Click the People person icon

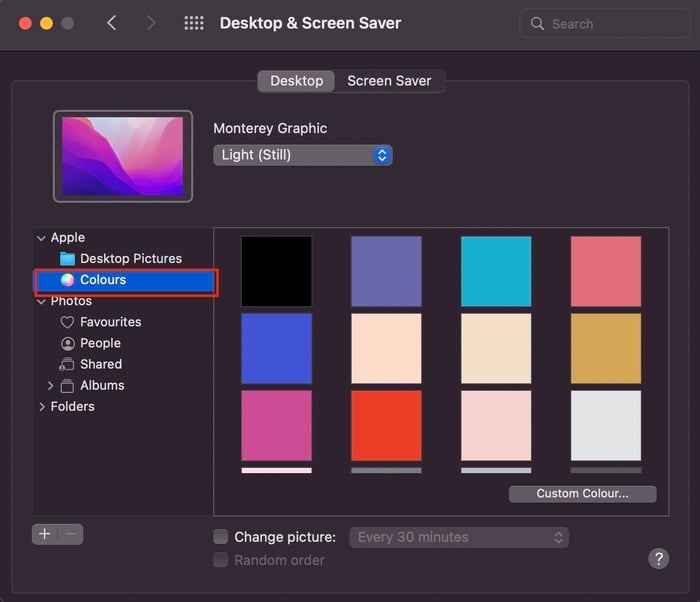[67, 343]
